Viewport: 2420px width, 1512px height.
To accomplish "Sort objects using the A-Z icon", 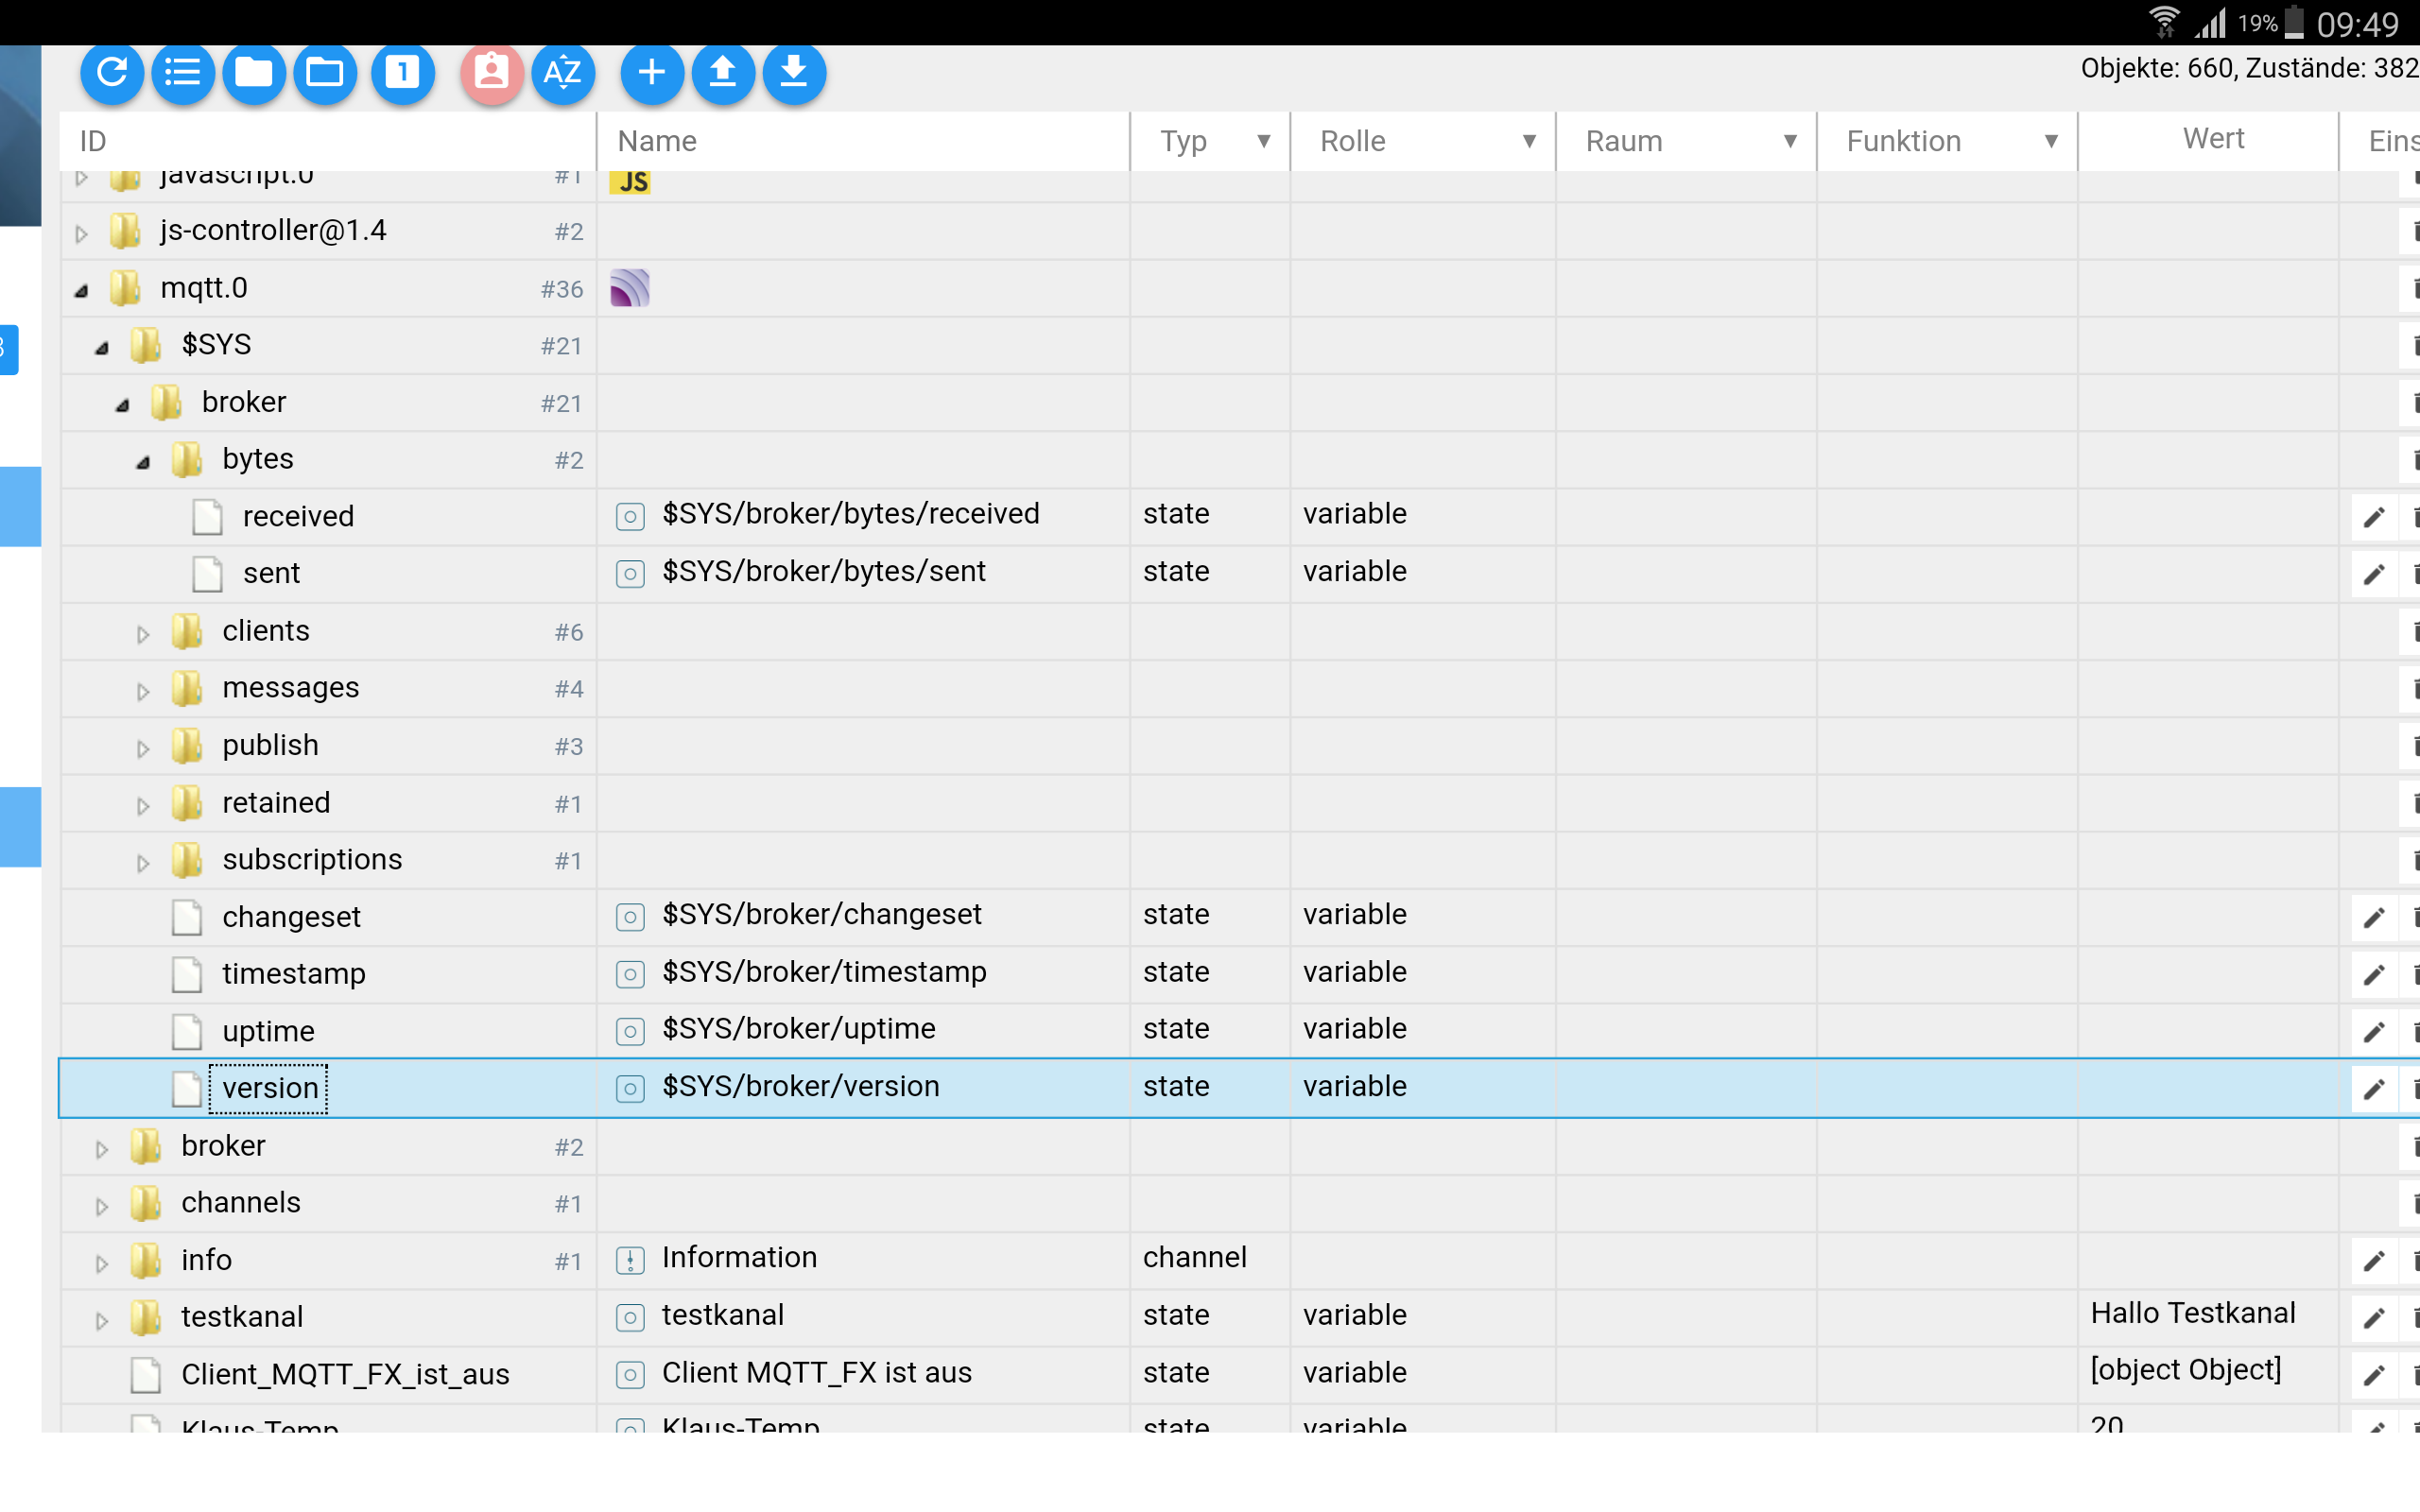I will [x=564, y=73].
